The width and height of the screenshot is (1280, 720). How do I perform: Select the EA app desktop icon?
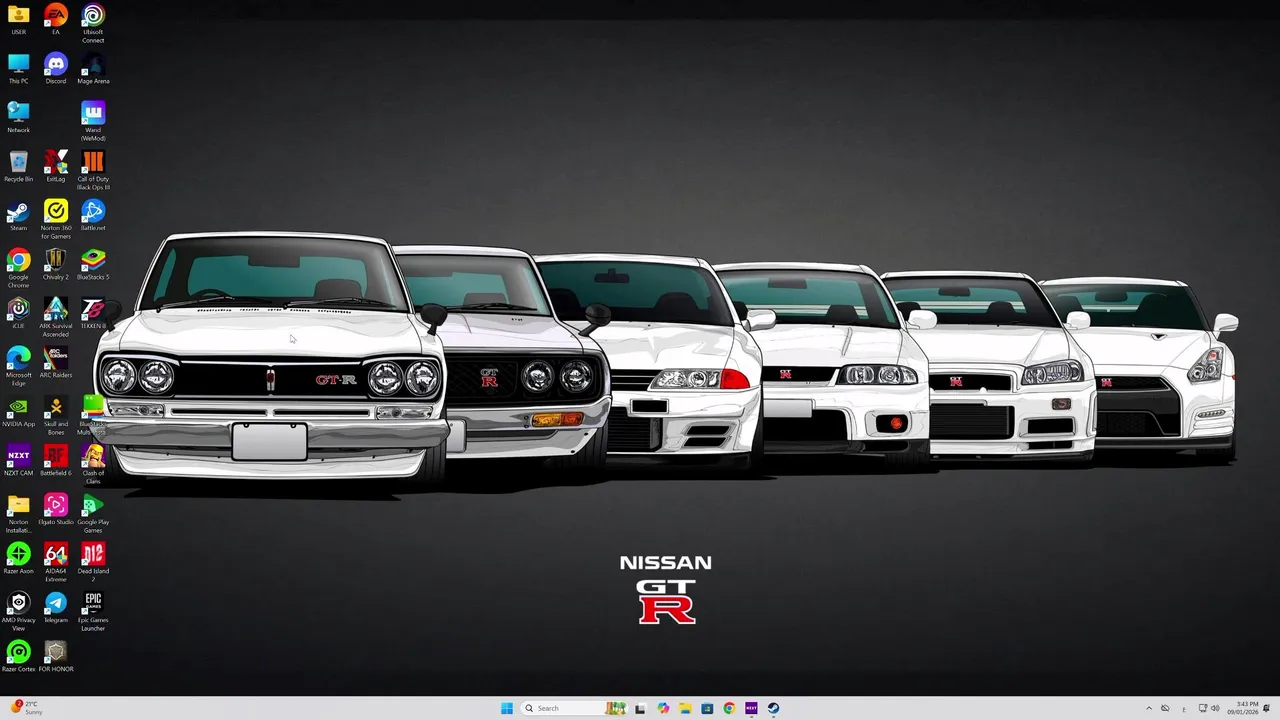[x=56, y=20]
